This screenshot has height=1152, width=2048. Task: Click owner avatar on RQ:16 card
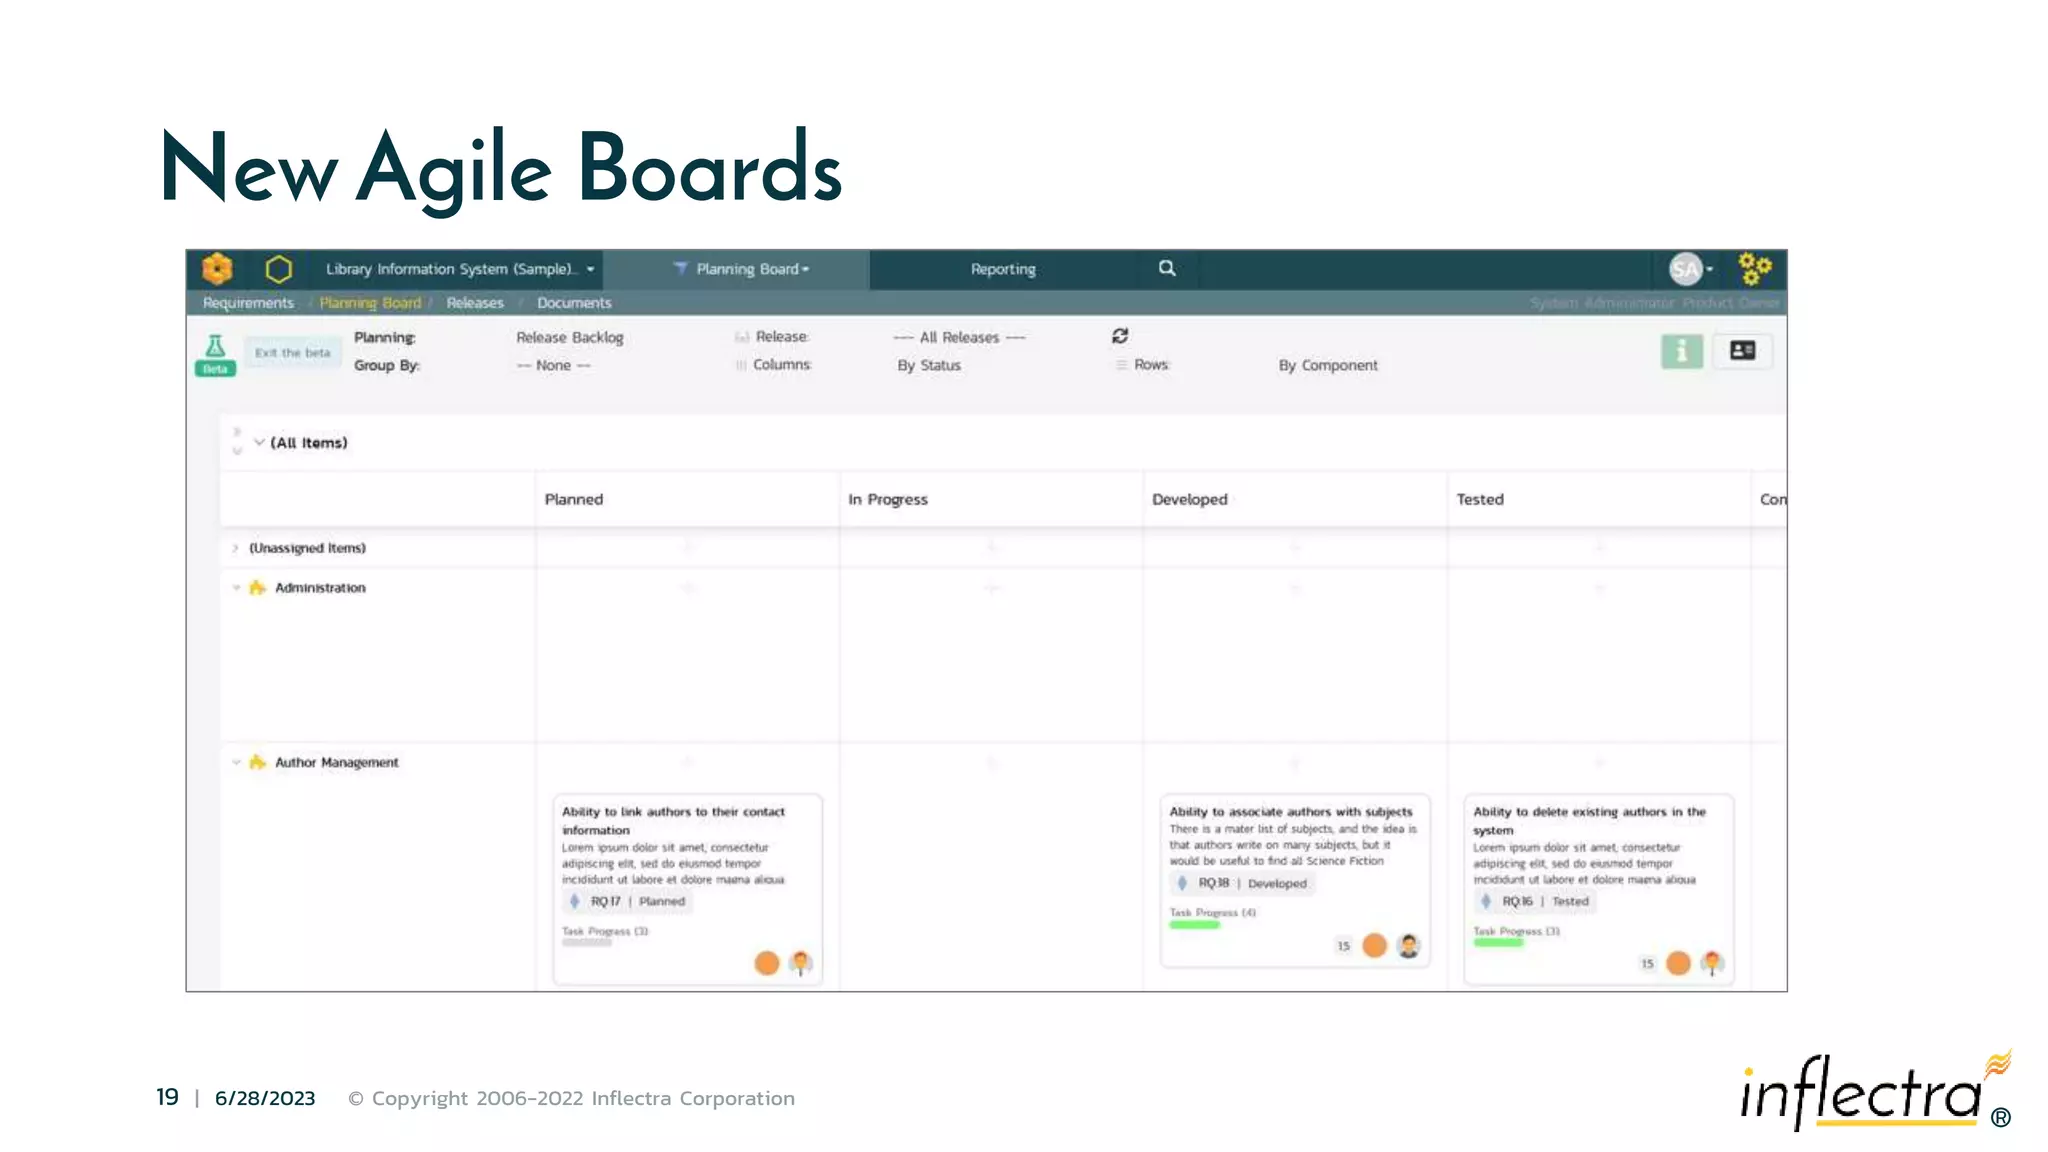(x=1713, y=963)
